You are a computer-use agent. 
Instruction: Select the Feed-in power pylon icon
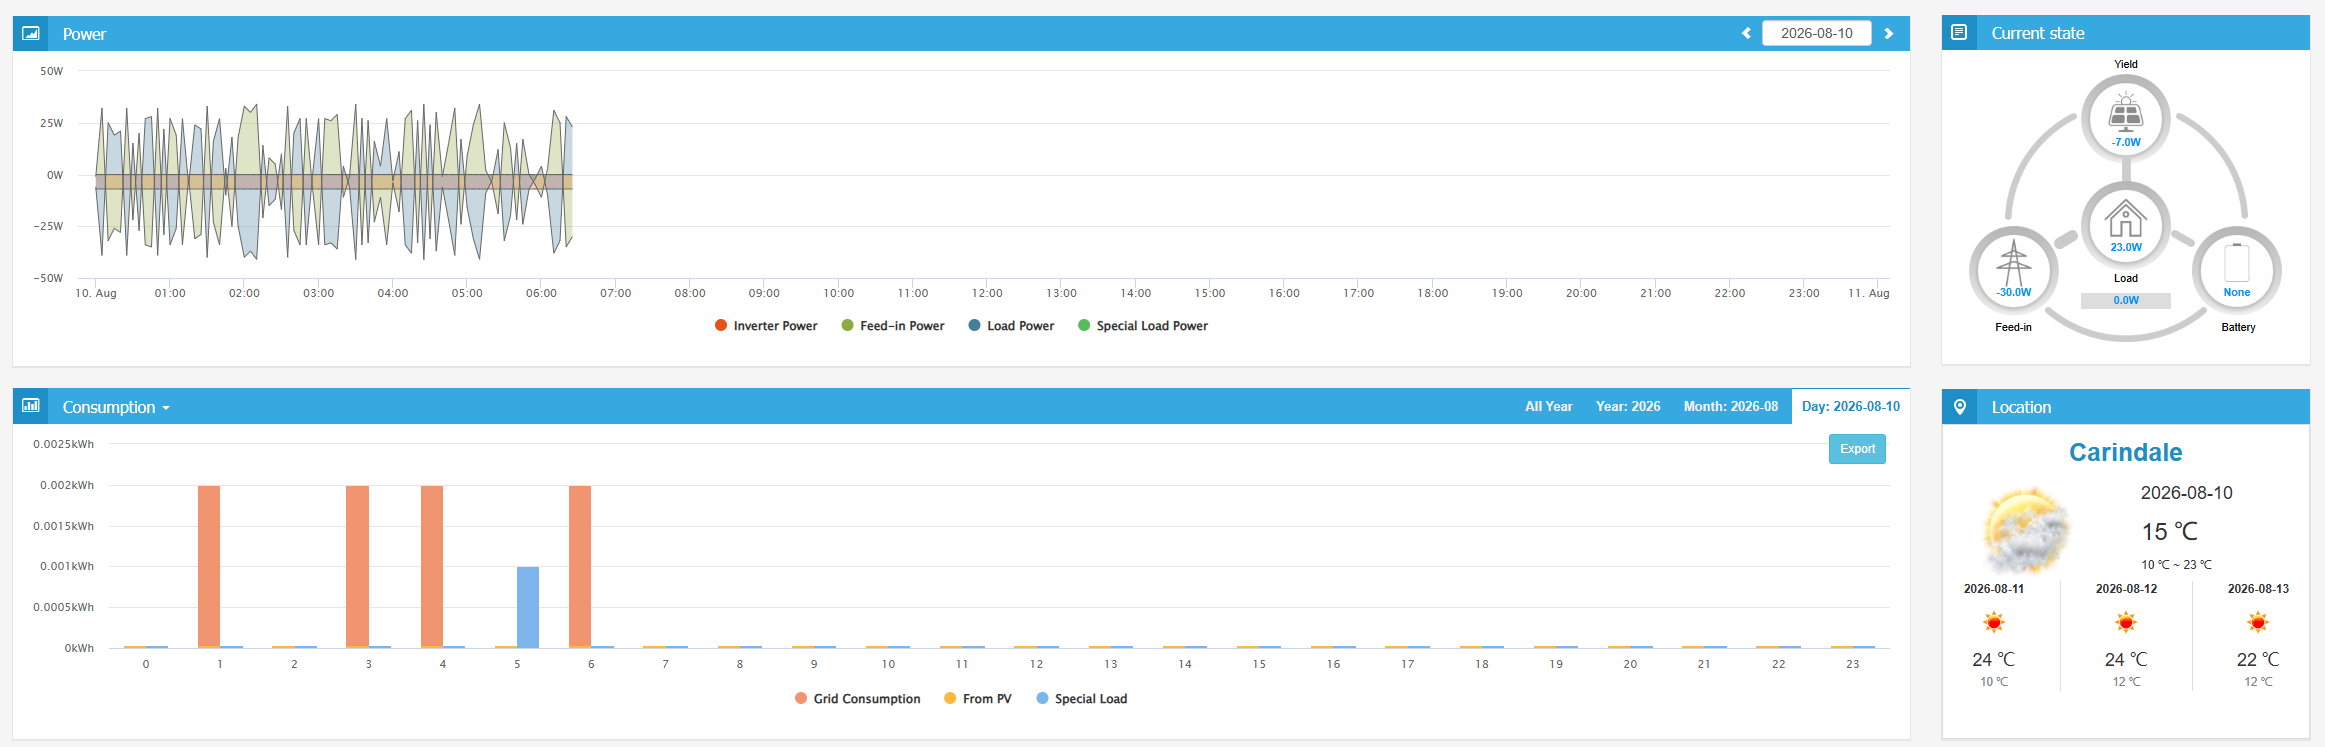2013,263
